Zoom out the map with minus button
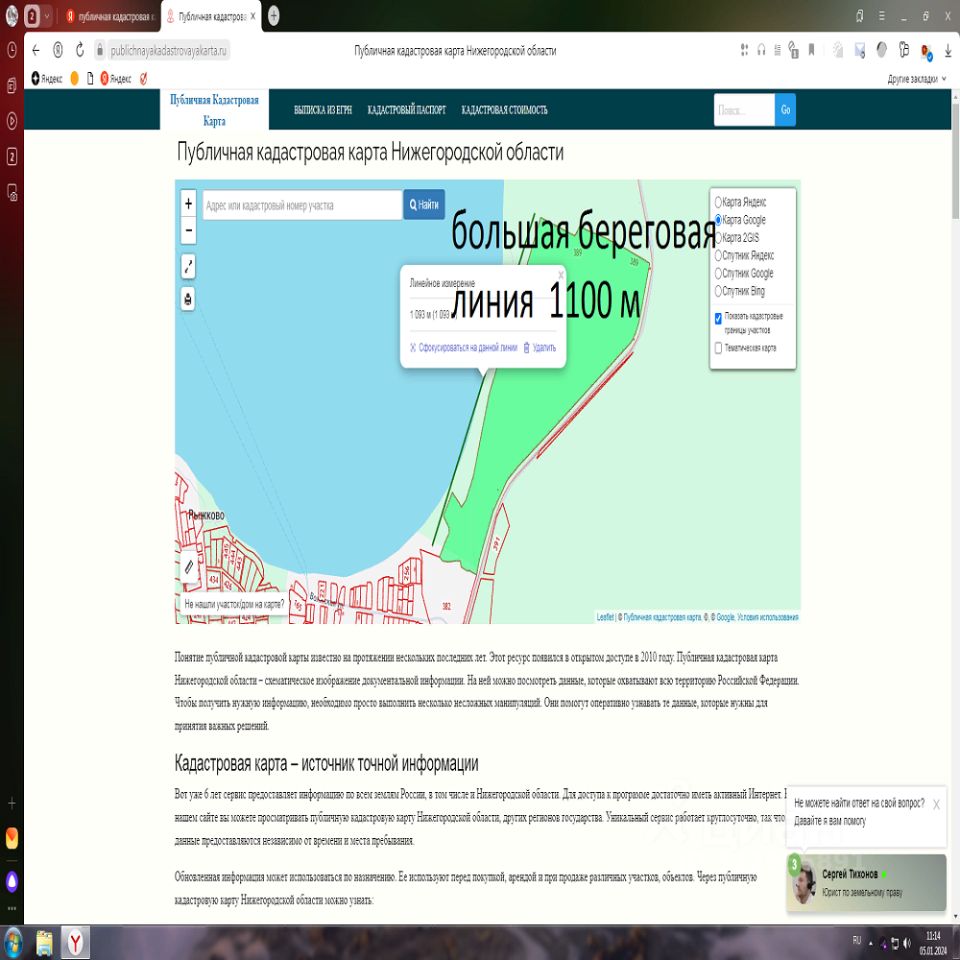The height and width of the screenshot is (960, 960). pyautogui.click(x=189, y=230)
